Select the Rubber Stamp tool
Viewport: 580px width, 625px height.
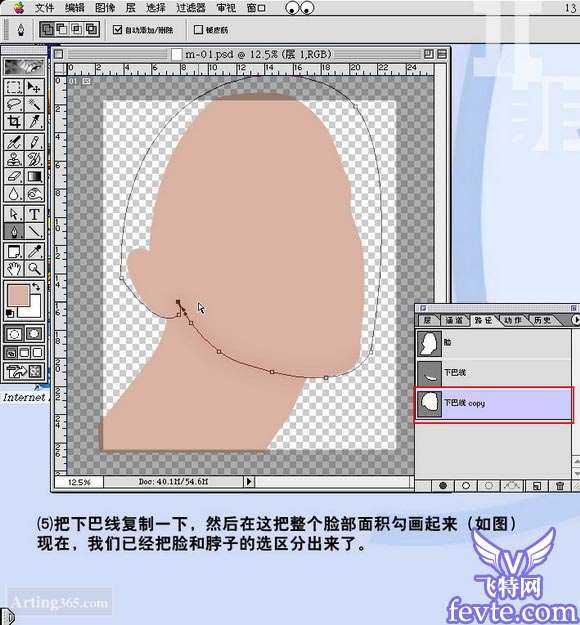pos(14,159)
